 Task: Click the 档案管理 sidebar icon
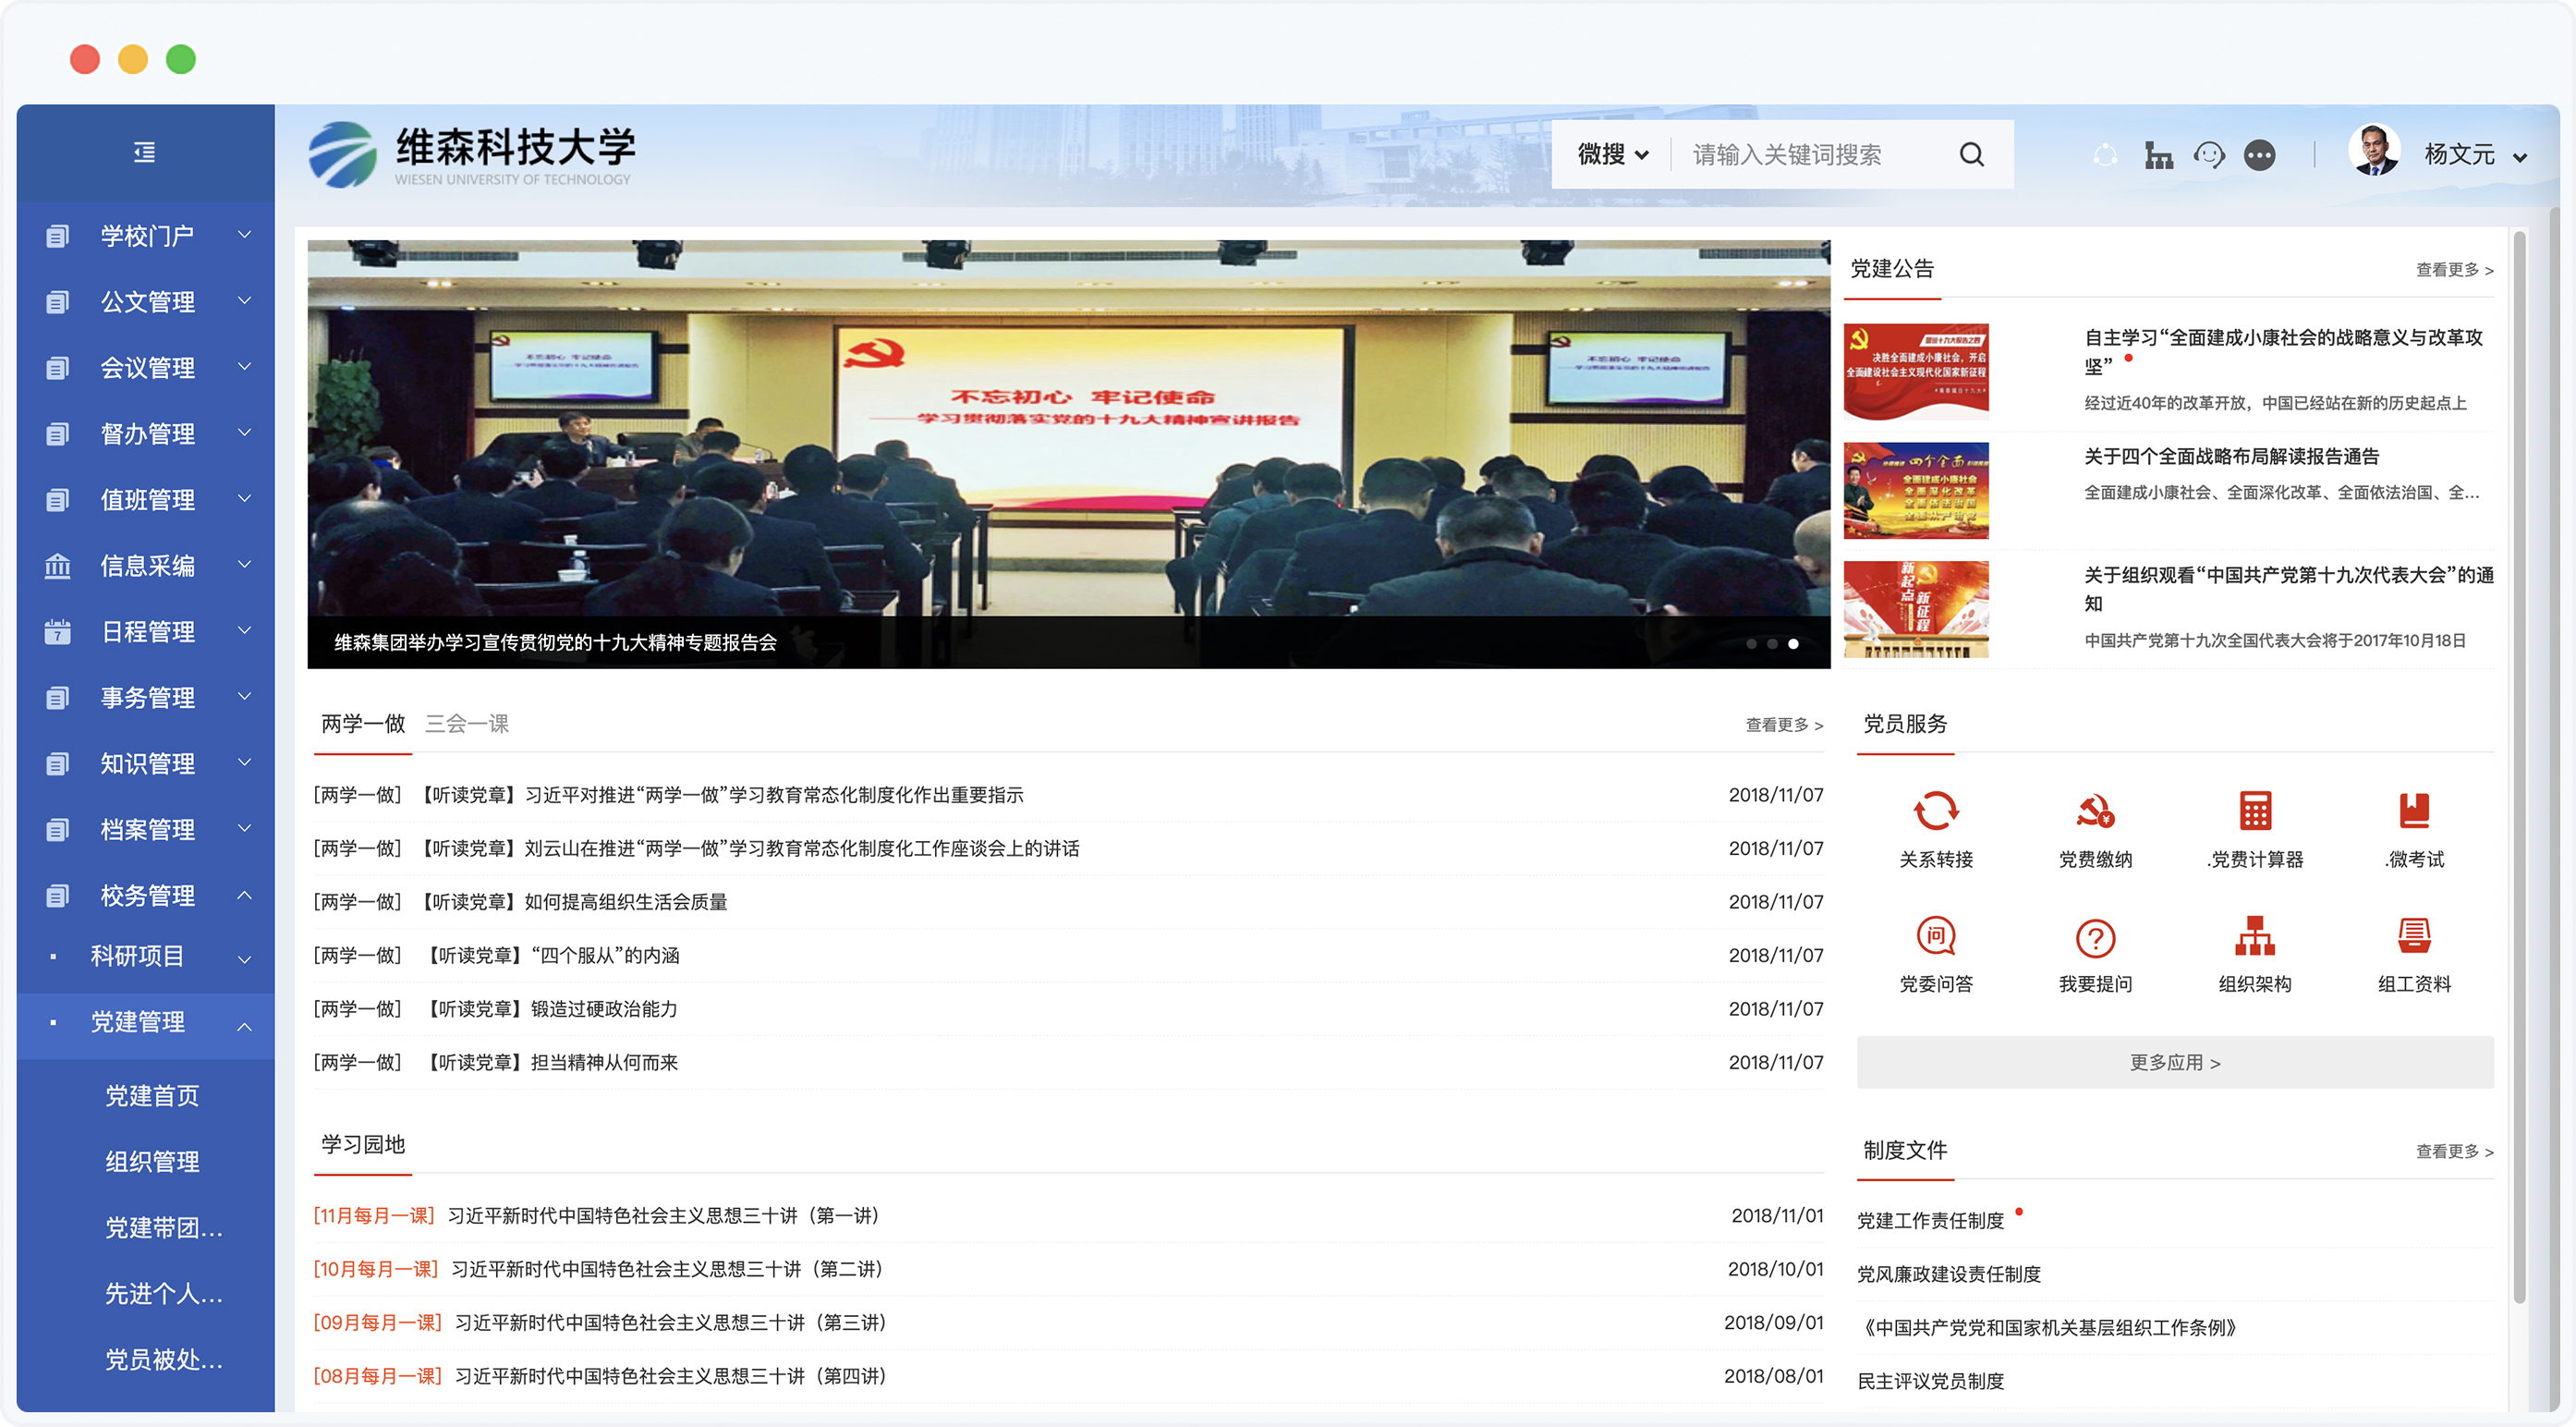tap(58, 830)
